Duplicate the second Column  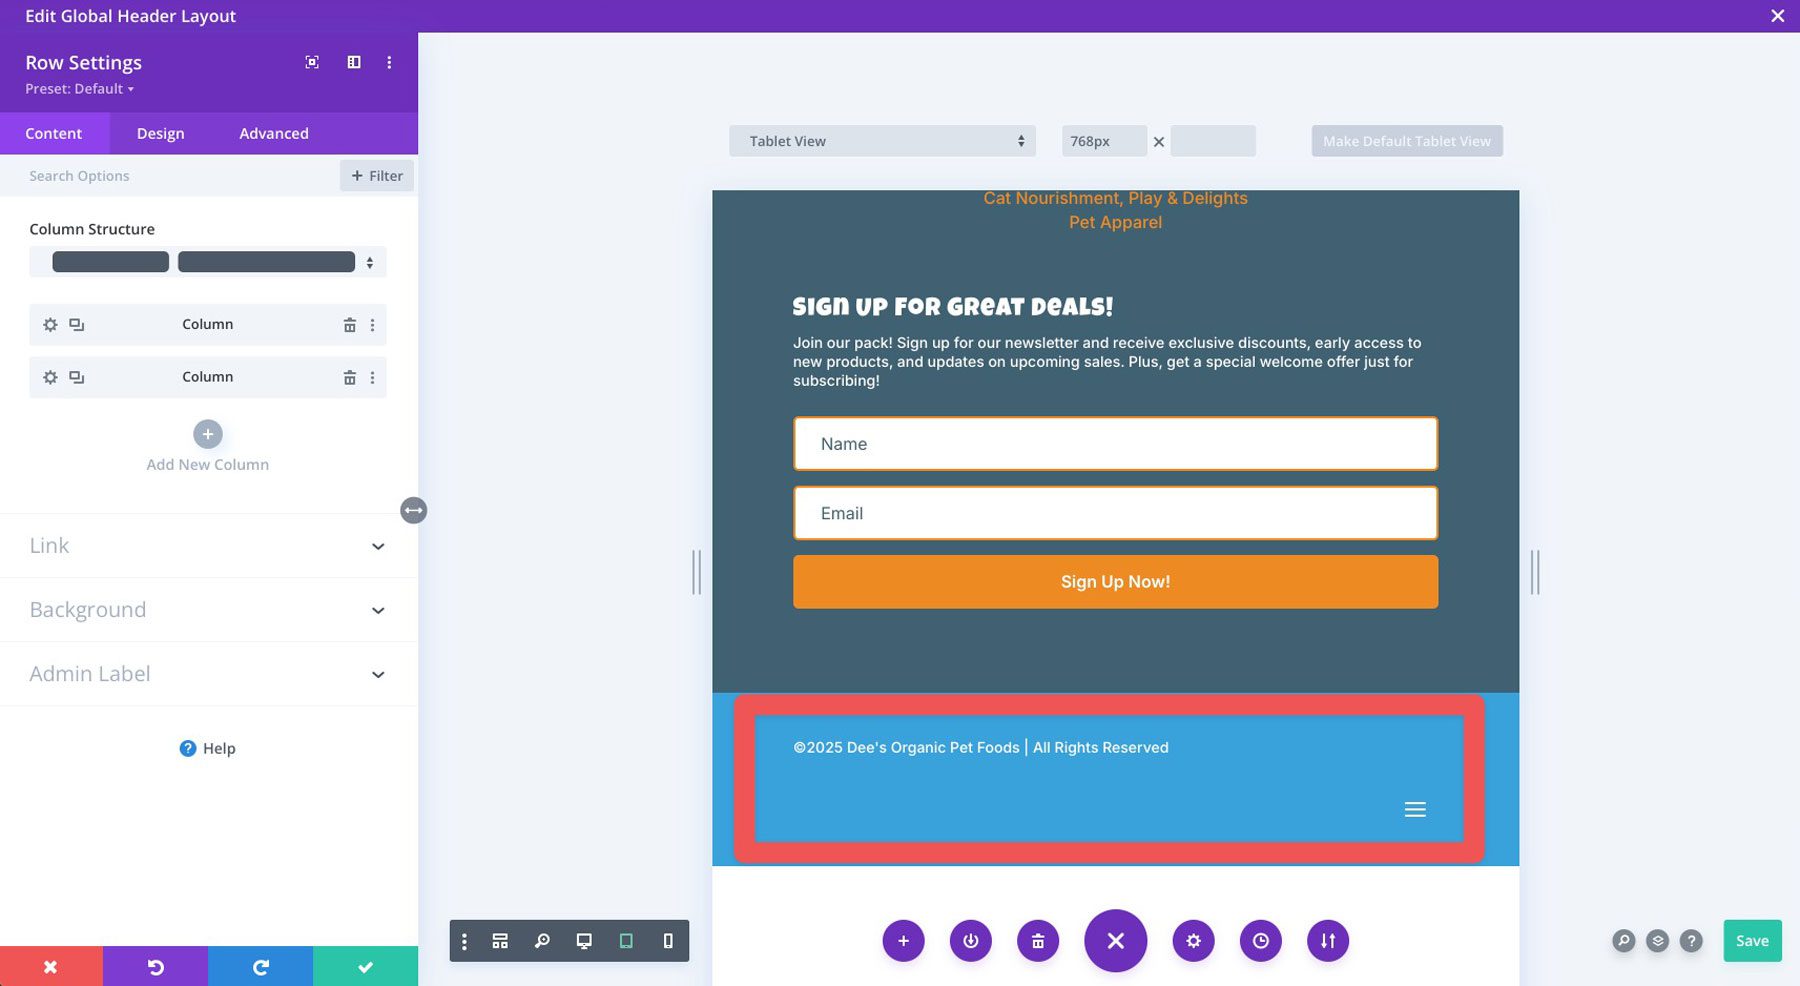pos(76,377)
